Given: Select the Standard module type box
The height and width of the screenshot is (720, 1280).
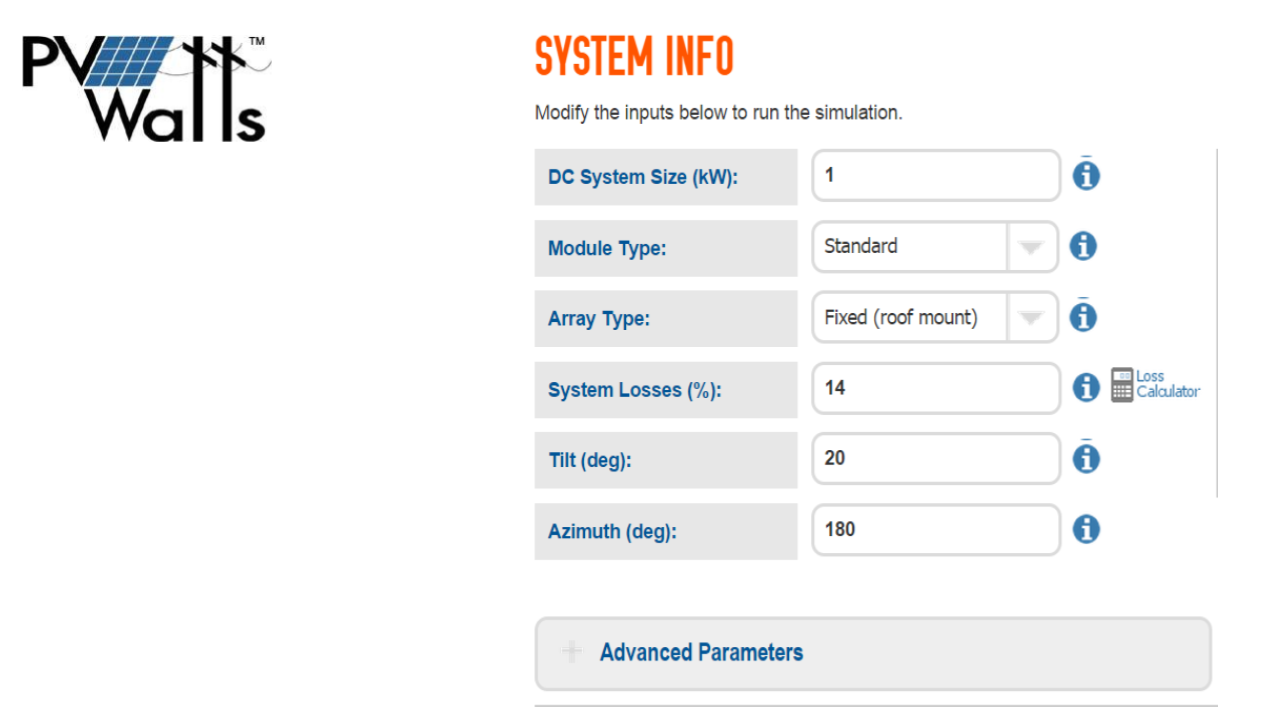Looking at the screenshot, I should (910, 247).
